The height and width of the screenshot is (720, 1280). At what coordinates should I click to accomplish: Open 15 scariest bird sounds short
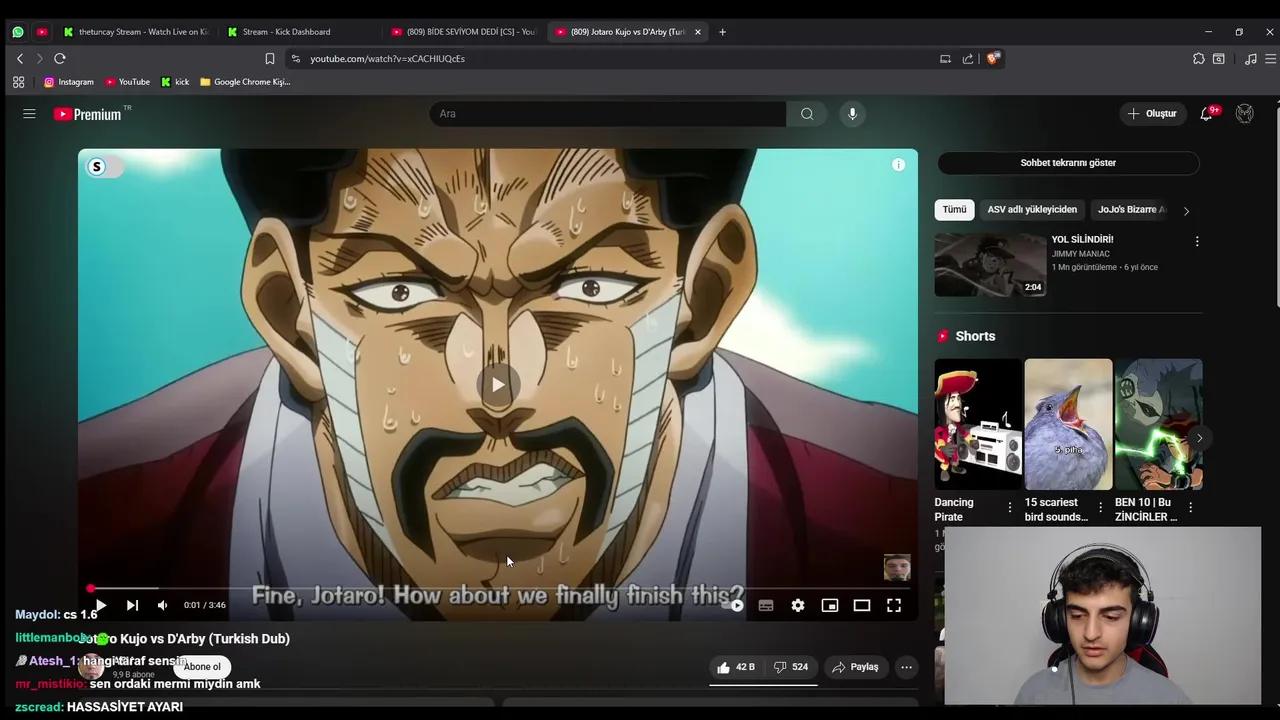click(1068, 424)
